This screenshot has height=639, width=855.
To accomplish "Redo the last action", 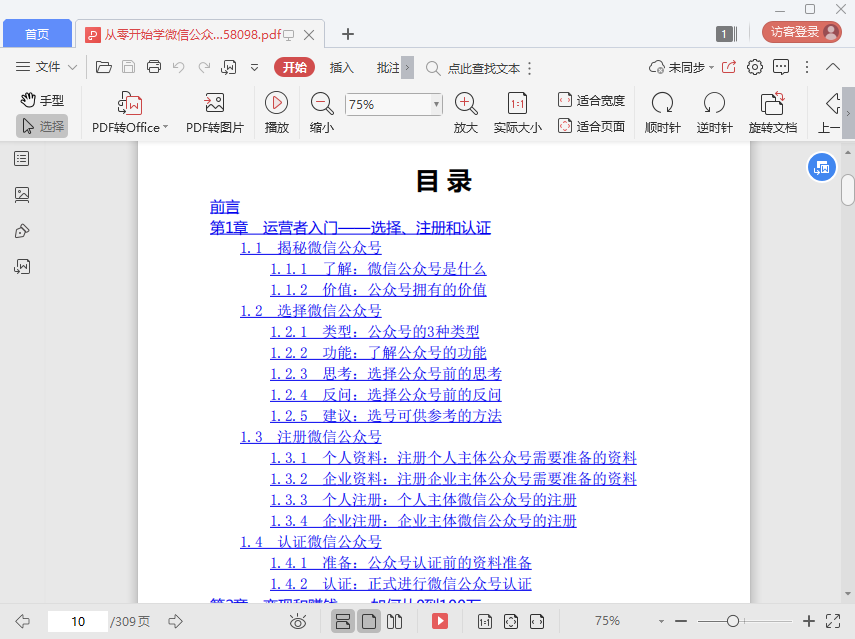I will tap(204, 67).
